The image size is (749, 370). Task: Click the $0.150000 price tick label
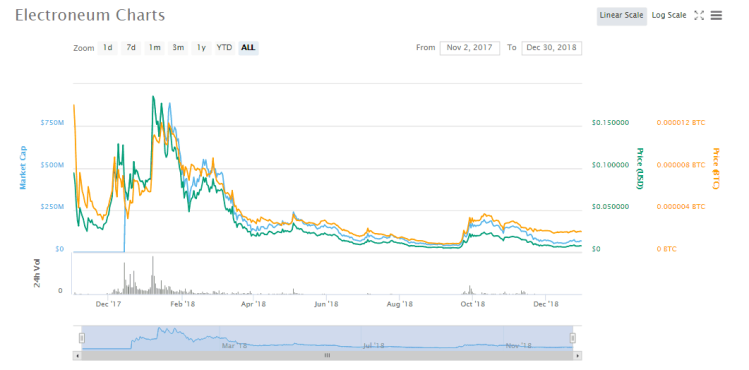point(610,123)
